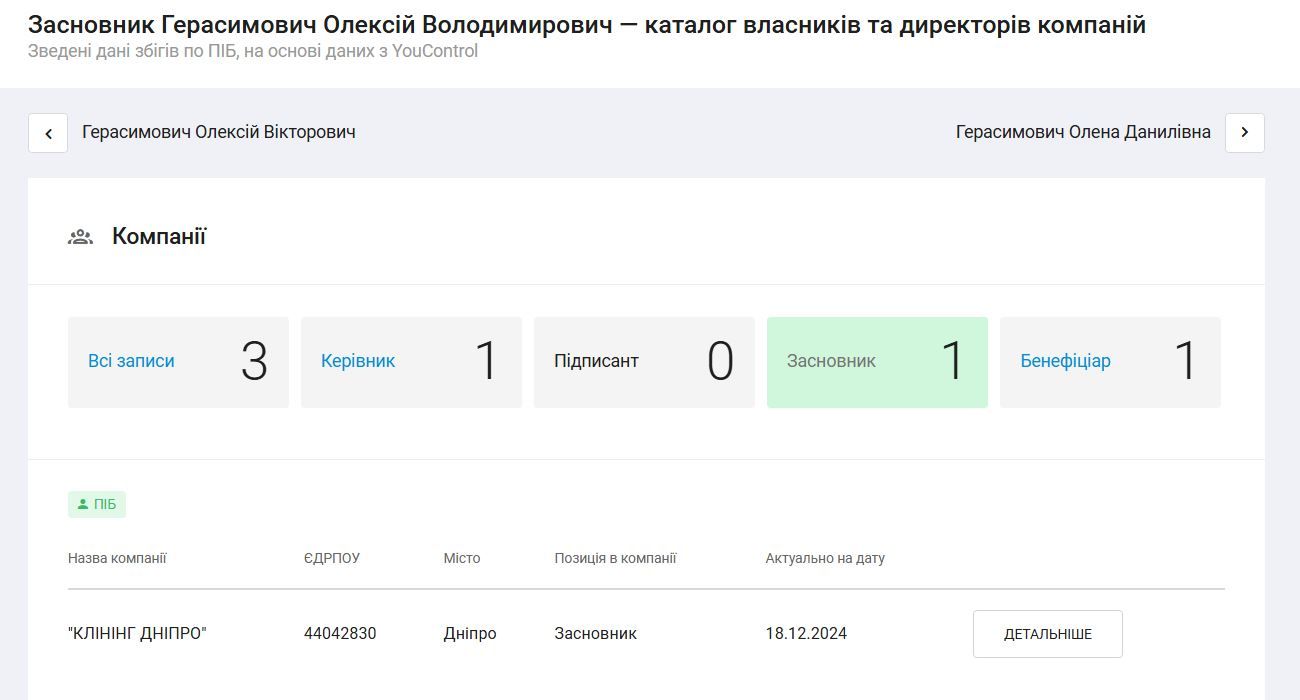Viewport: 1300px width, 700px height.
Task: Navigate to Герасимович Олена Данилівна profile
Action: tap(1083, 131)
